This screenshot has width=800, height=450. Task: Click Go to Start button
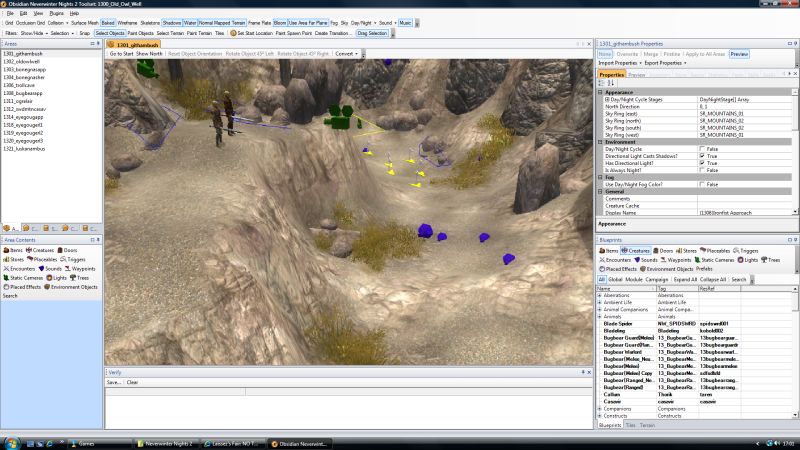(x=121, y=54)
